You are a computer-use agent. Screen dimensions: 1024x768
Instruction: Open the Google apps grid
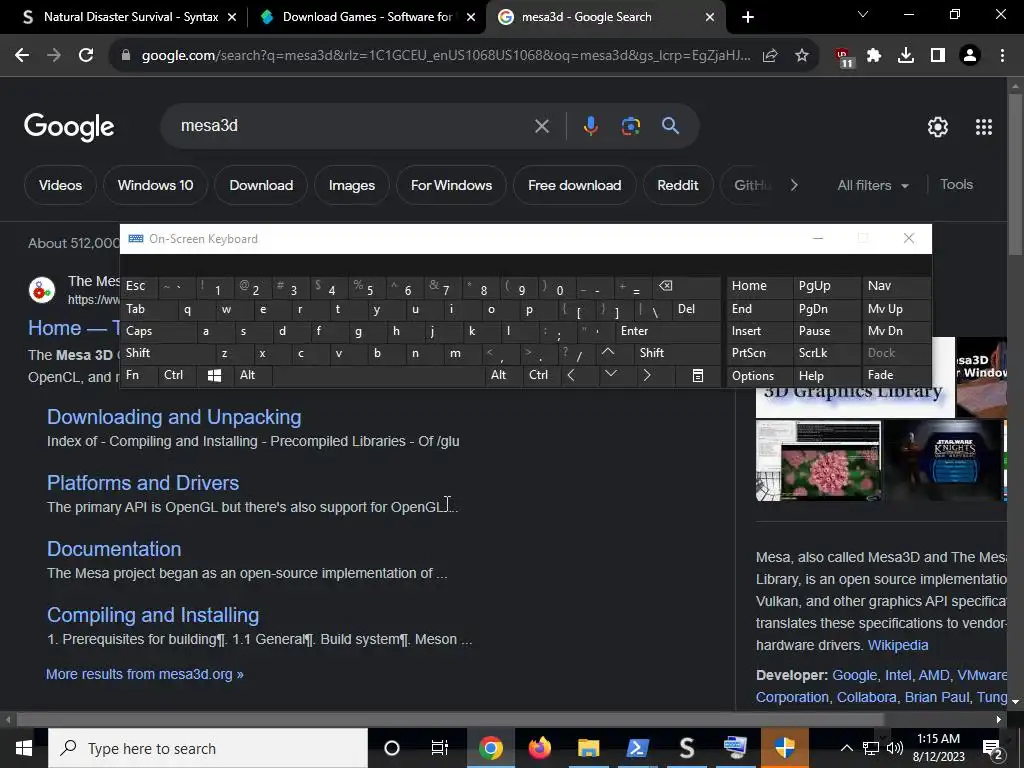point(984,127)
